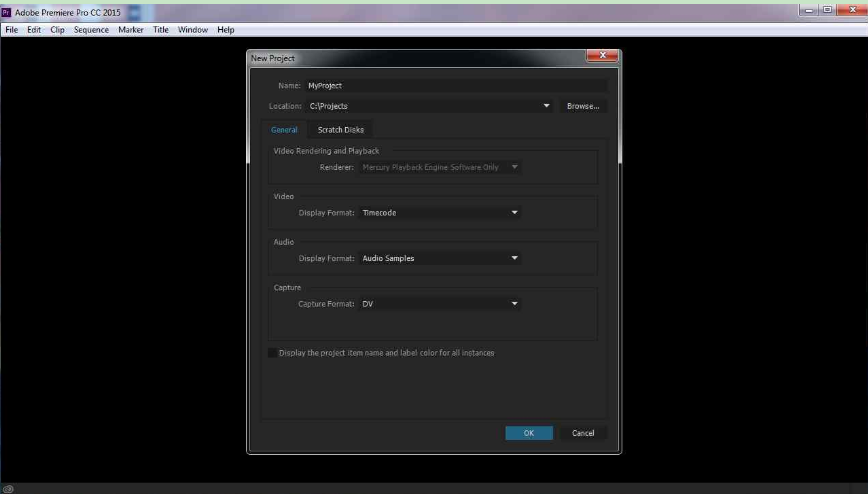The height and width of the screenshot is (494, 868).
Task: Confirm the new project with OK
Action: (x=529, y=433)
